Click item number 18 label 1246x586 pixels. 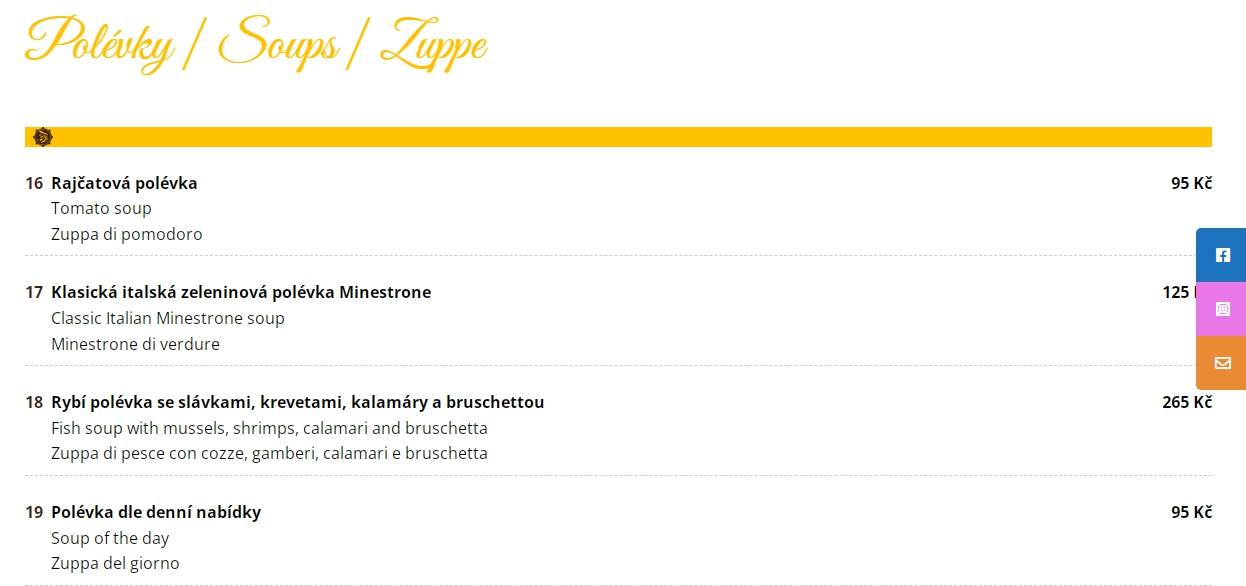coord(34,402)
